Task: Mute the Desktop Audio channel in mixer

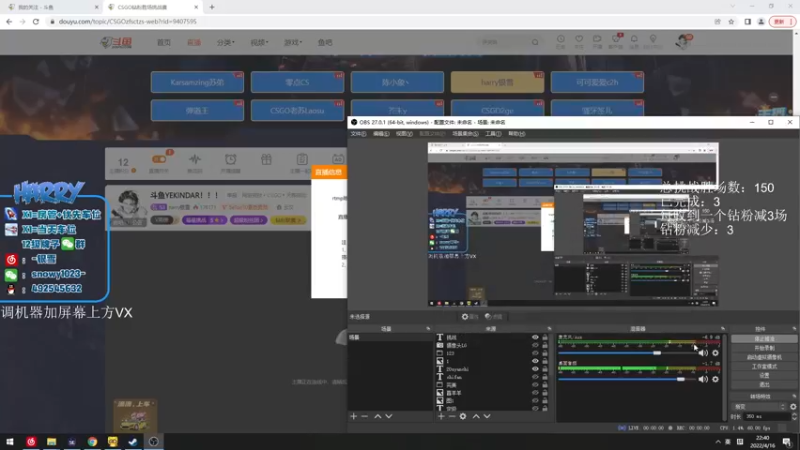Action: 703,379
